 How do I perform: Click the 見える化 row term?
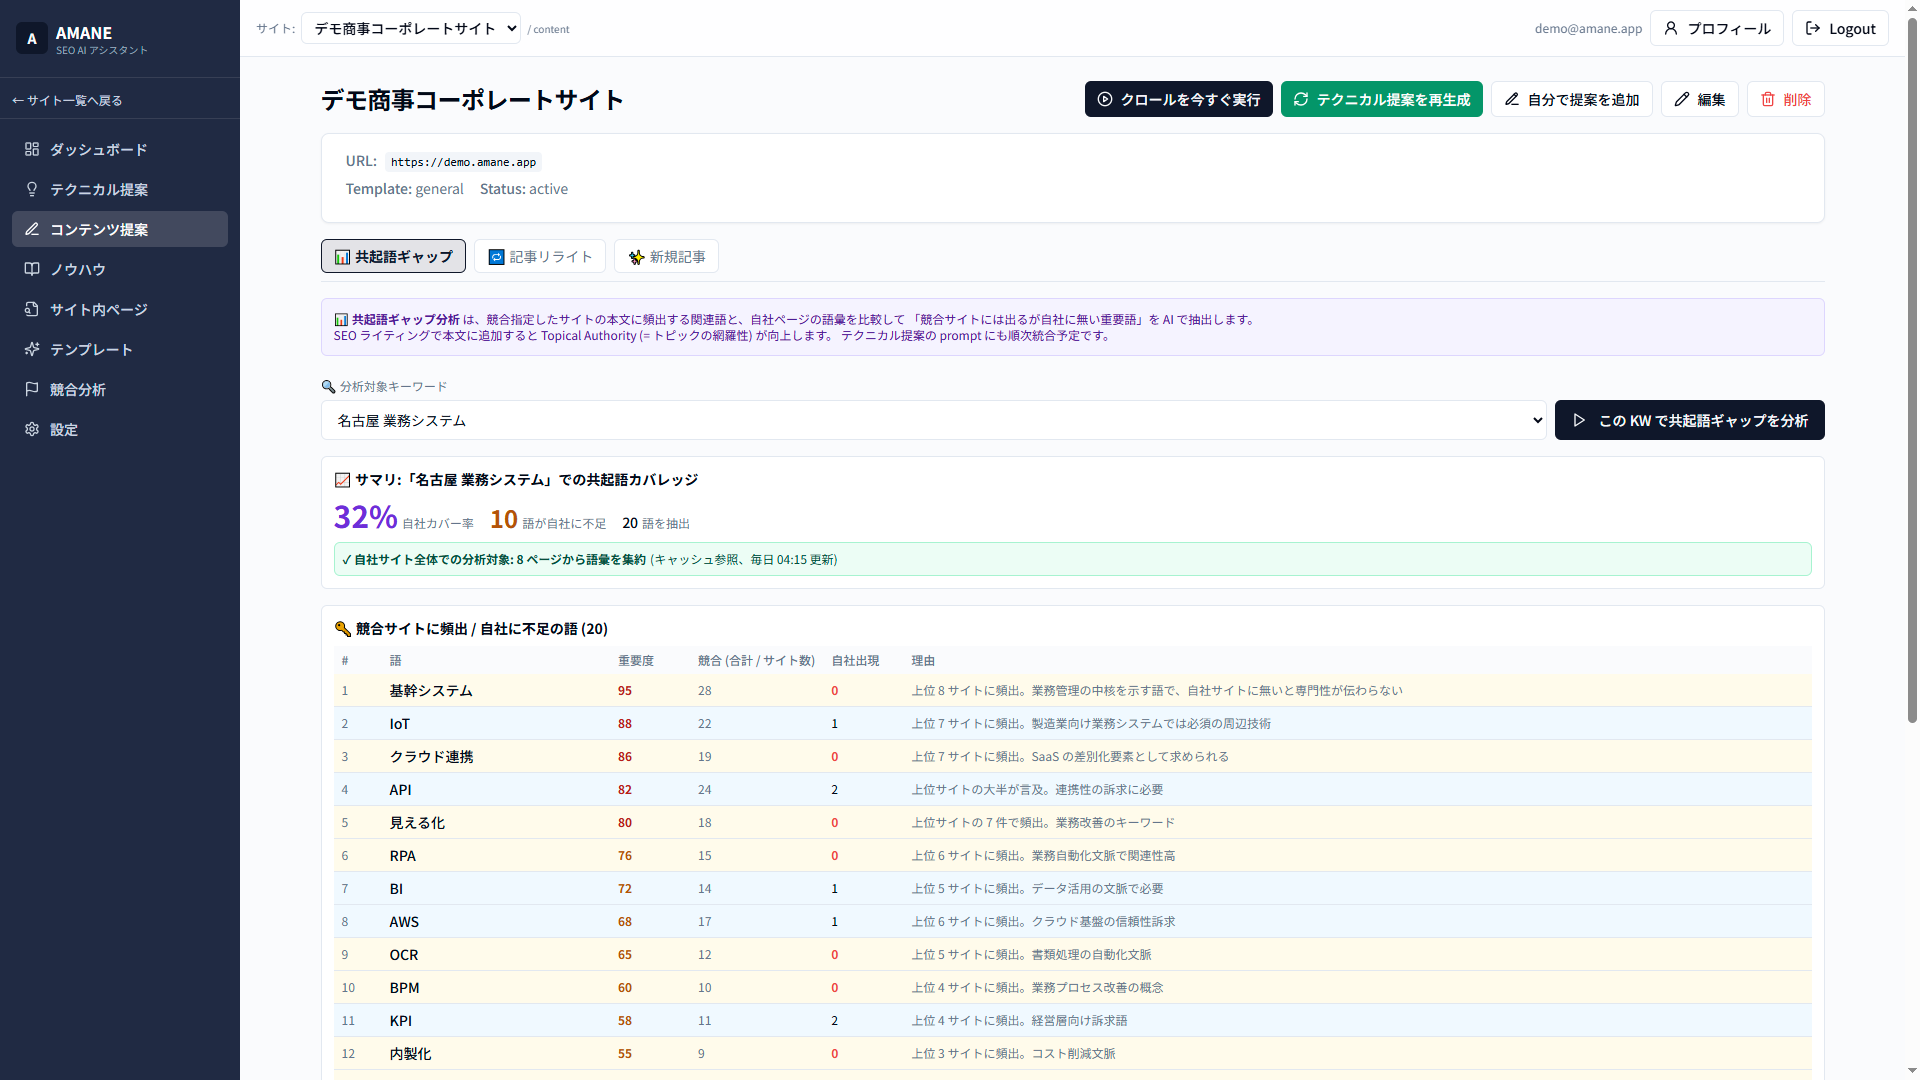[x=417, y=823]
